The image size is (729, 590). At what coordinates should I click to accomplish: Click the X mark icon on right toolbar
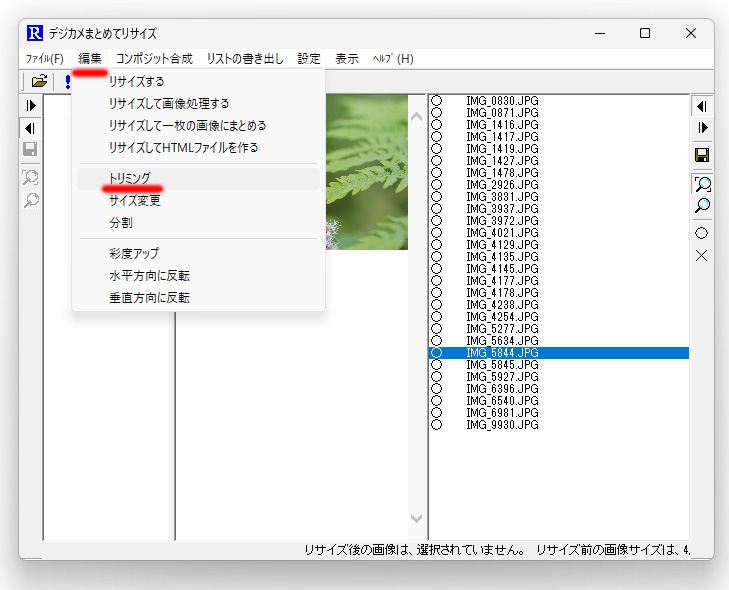(x=702, y=255)
